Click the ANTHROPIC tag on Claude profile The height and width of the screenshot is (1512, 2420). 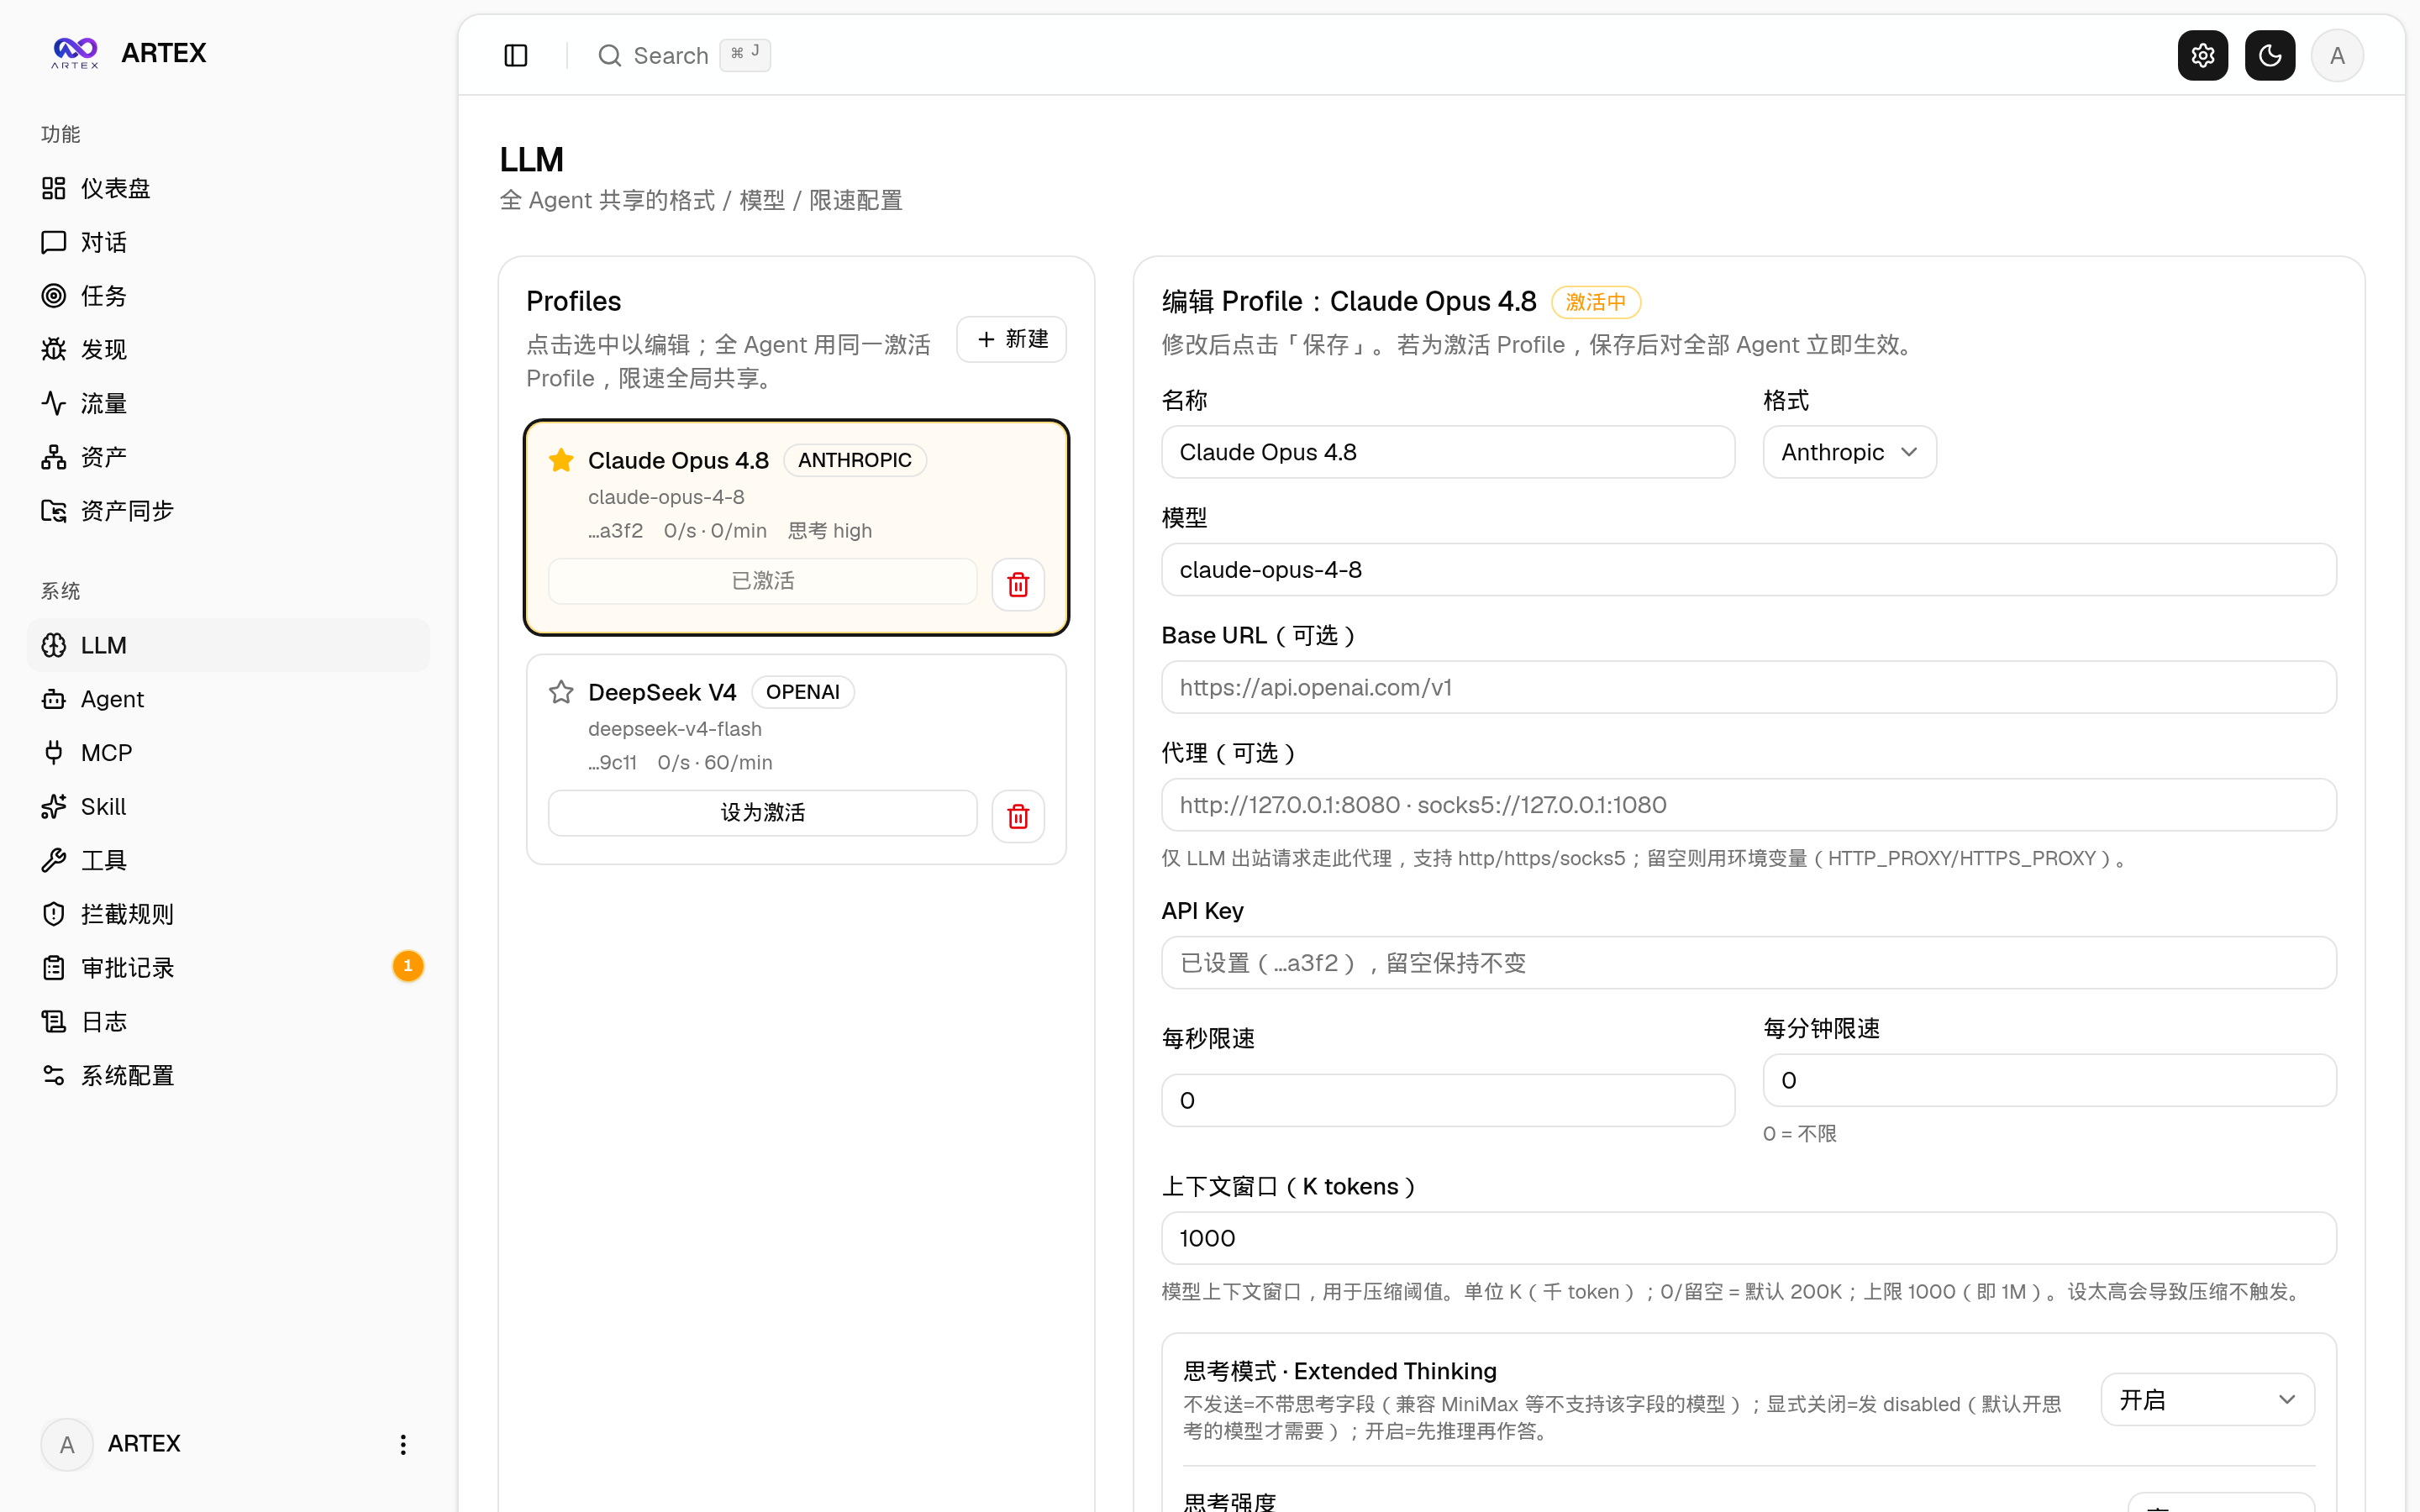855,460
